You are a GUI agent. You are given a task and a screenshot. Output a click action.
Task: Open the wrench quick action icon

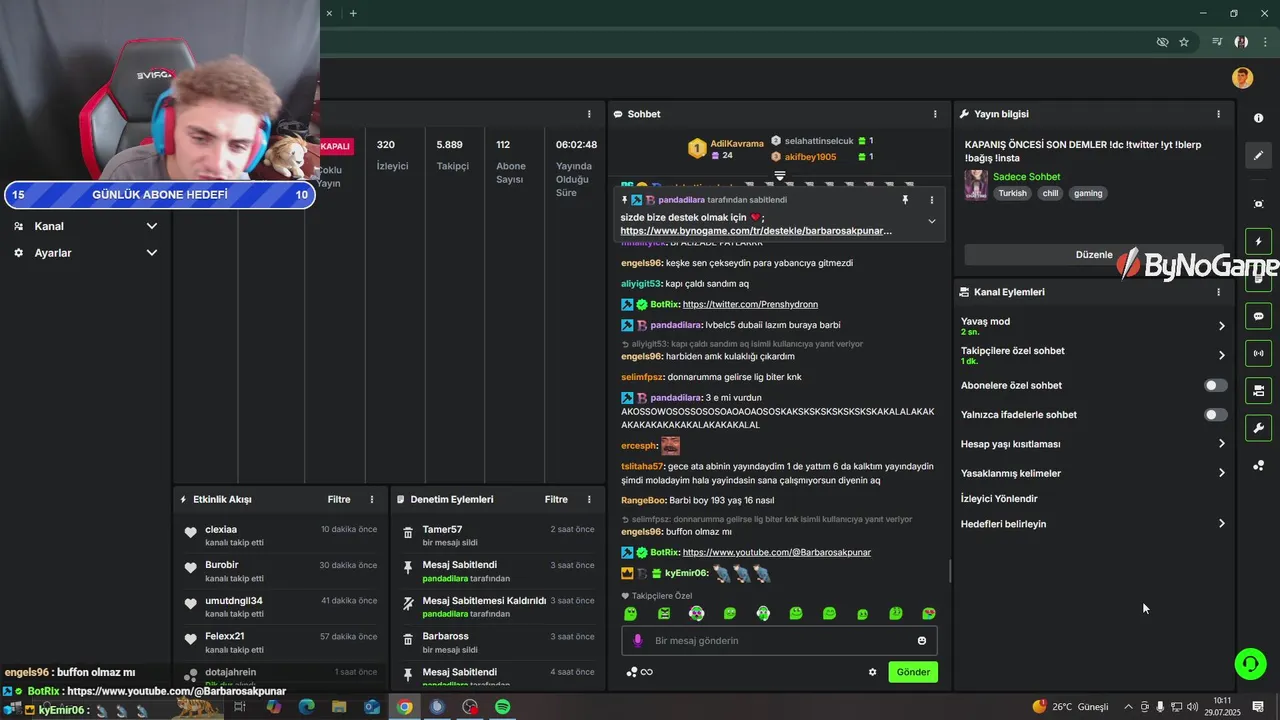pyautogui.click(x=1258, y=428)
